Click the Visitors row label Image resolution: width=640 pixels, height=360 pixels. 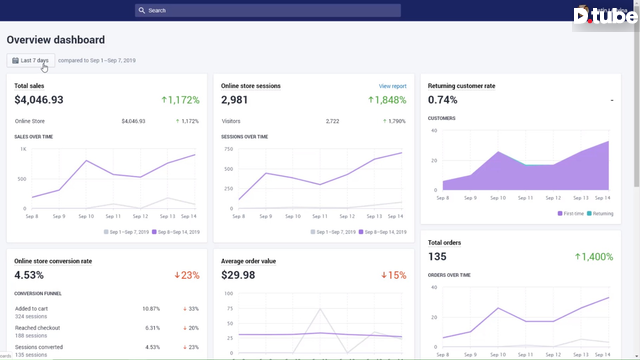pos(231,121)
